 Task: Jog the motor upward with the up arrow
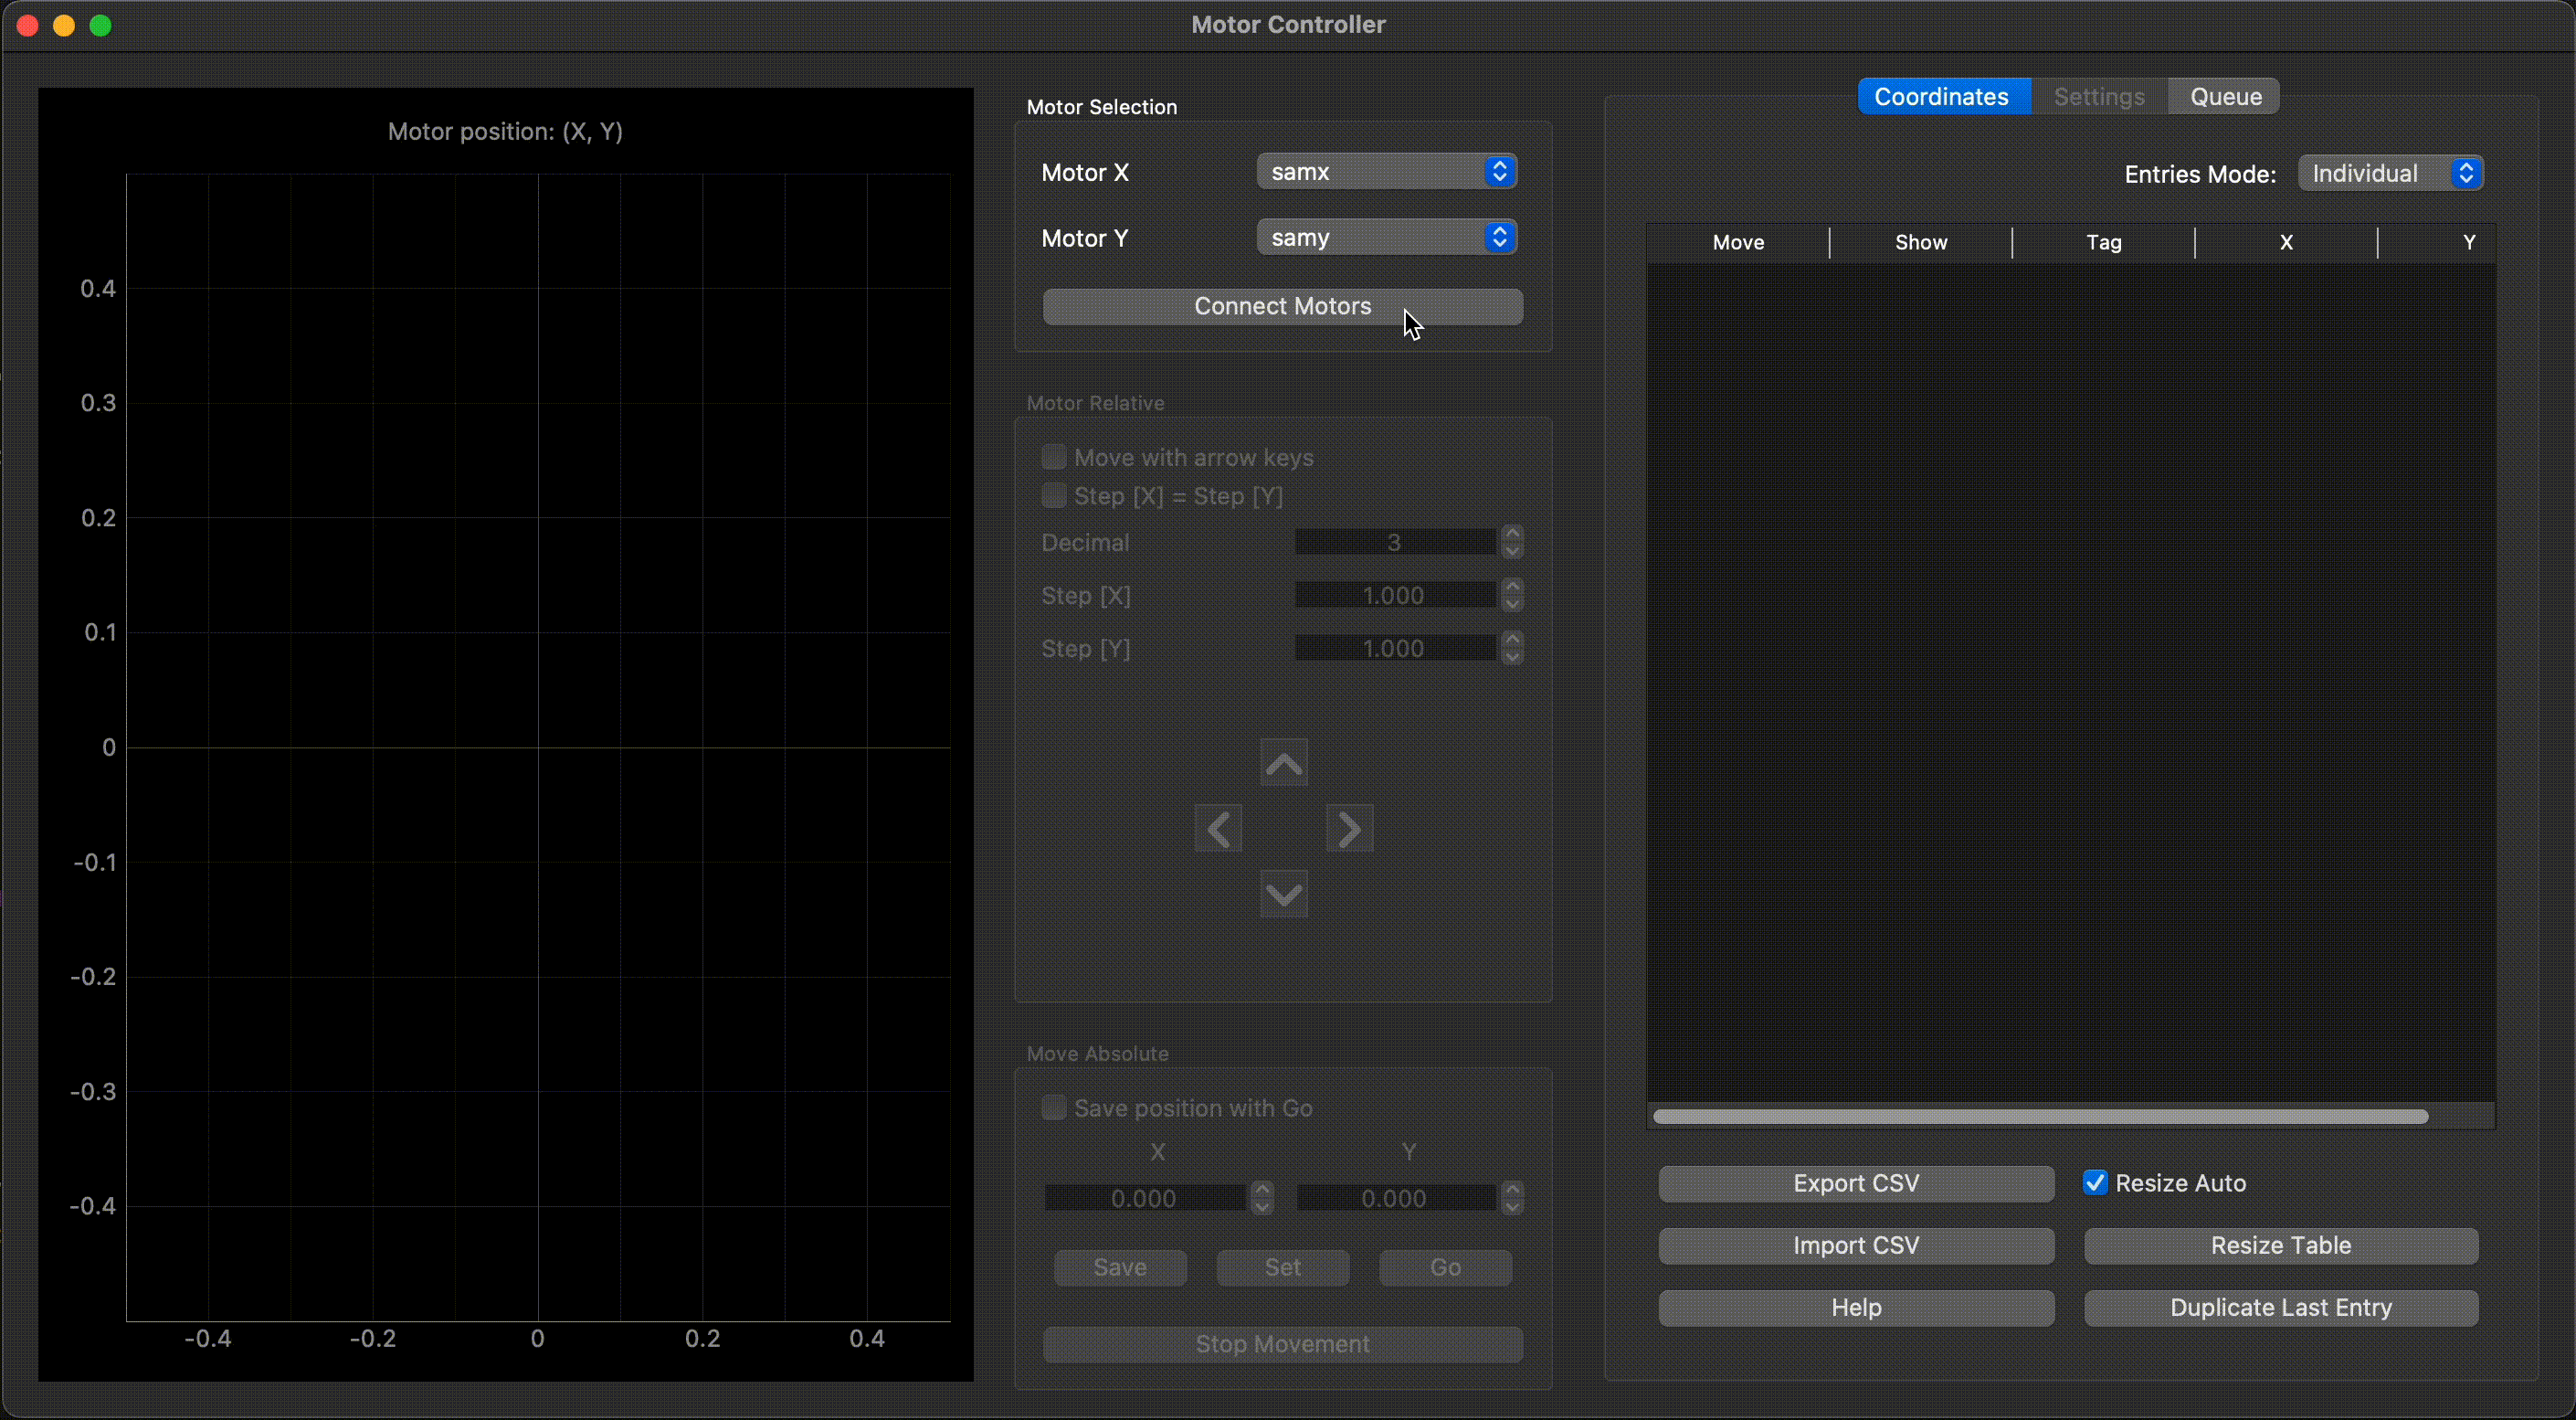1283,762
